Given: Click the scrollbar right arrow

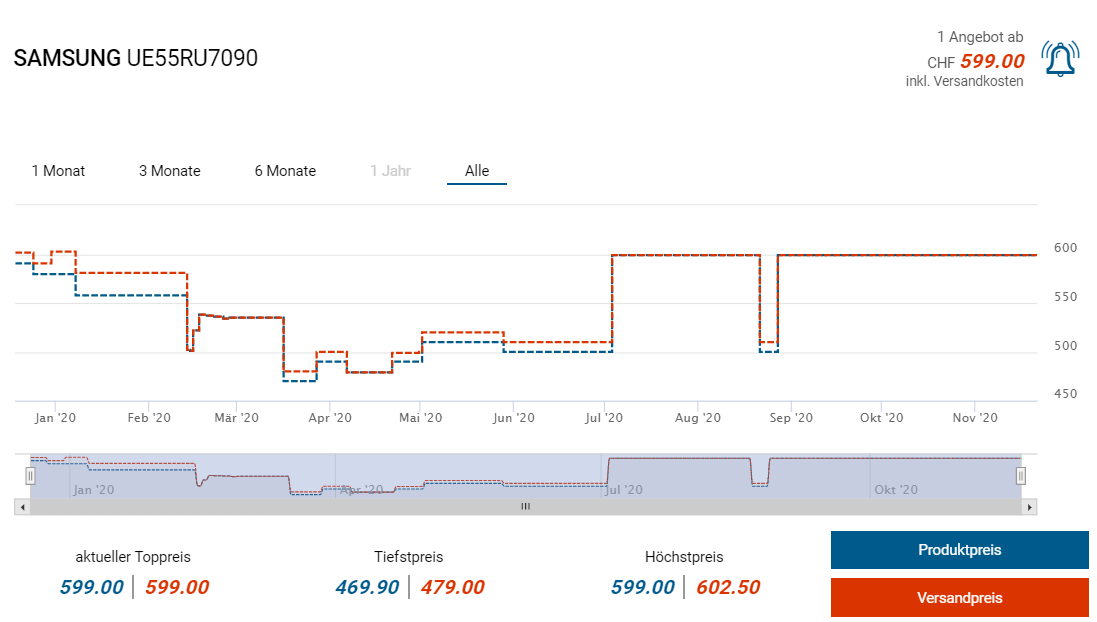Looking at the screenshot, I should [x=1030, y=507].
